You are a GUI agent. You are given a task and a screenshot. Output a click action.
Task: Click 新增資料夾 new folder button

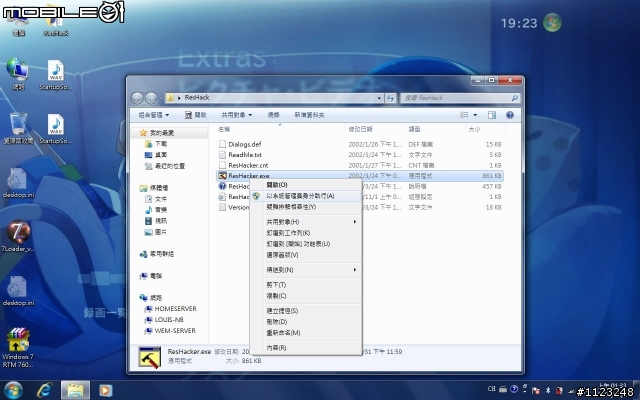tap(309, 115)
